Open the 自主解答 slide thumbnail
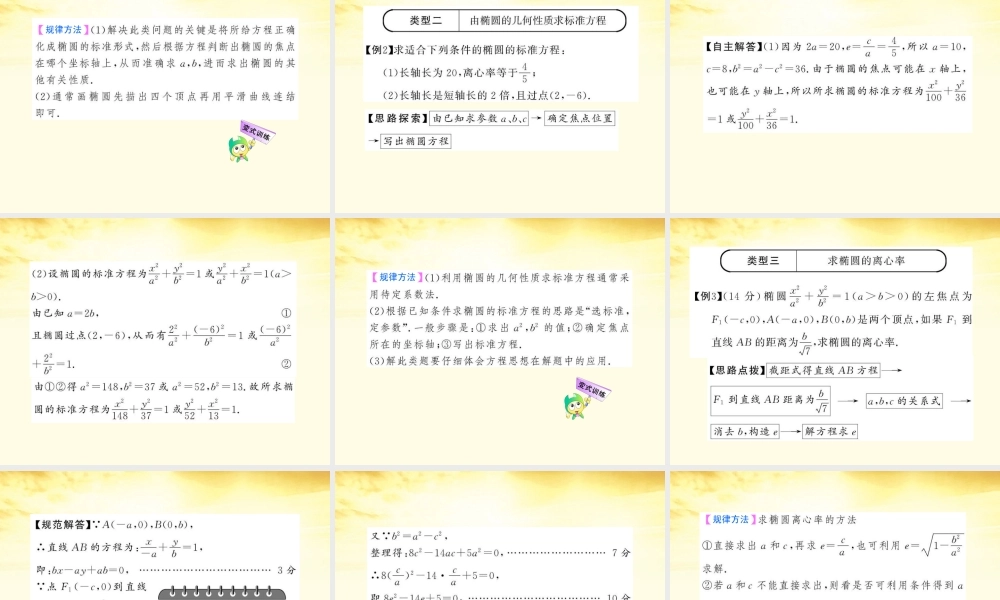Image resolution: width=1000 pixels, height=600 pixels. [835, 106]
